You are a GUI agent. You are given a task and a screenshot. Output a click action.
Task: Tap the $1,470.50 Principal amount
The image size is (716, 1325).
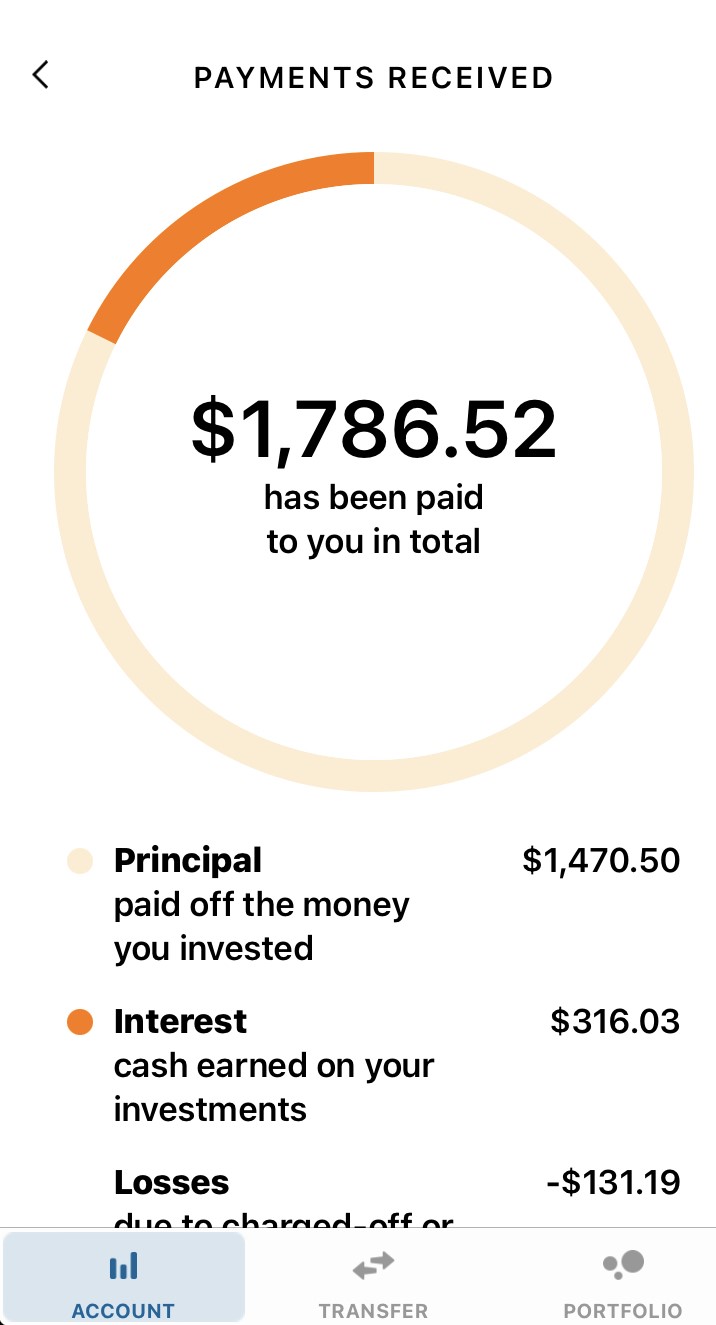pyautogui.click(x=601, y=860)
